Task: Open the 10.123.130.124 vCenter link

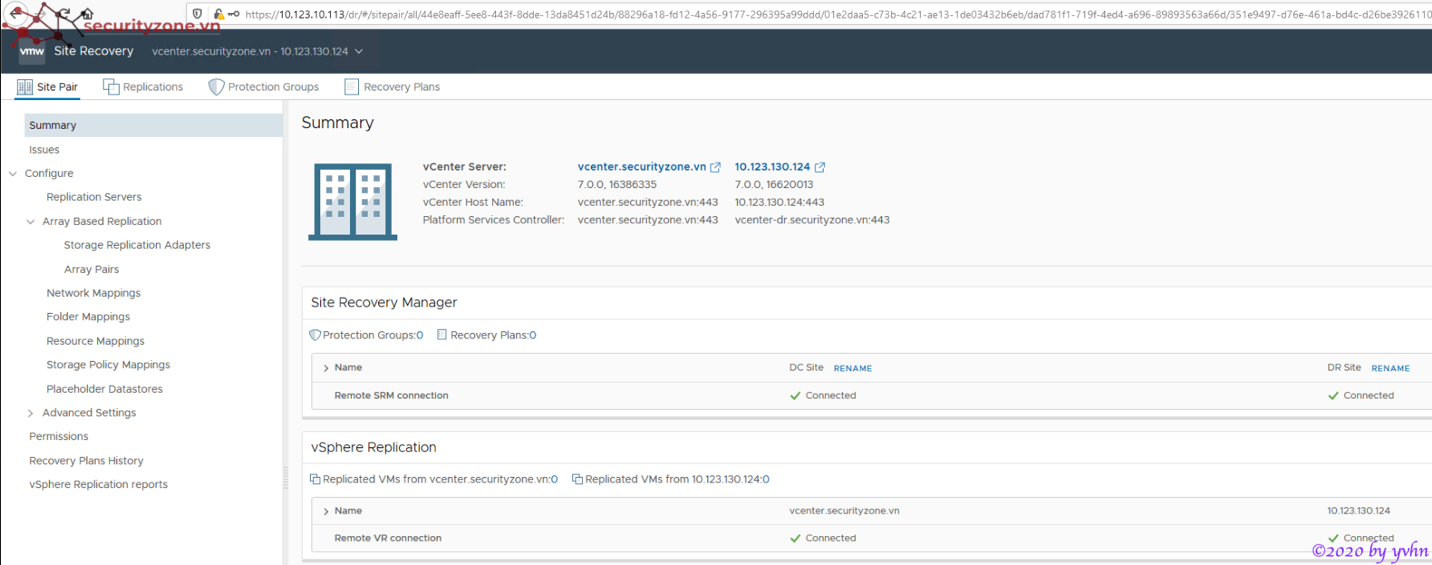Action: click(x=772, y=167)
